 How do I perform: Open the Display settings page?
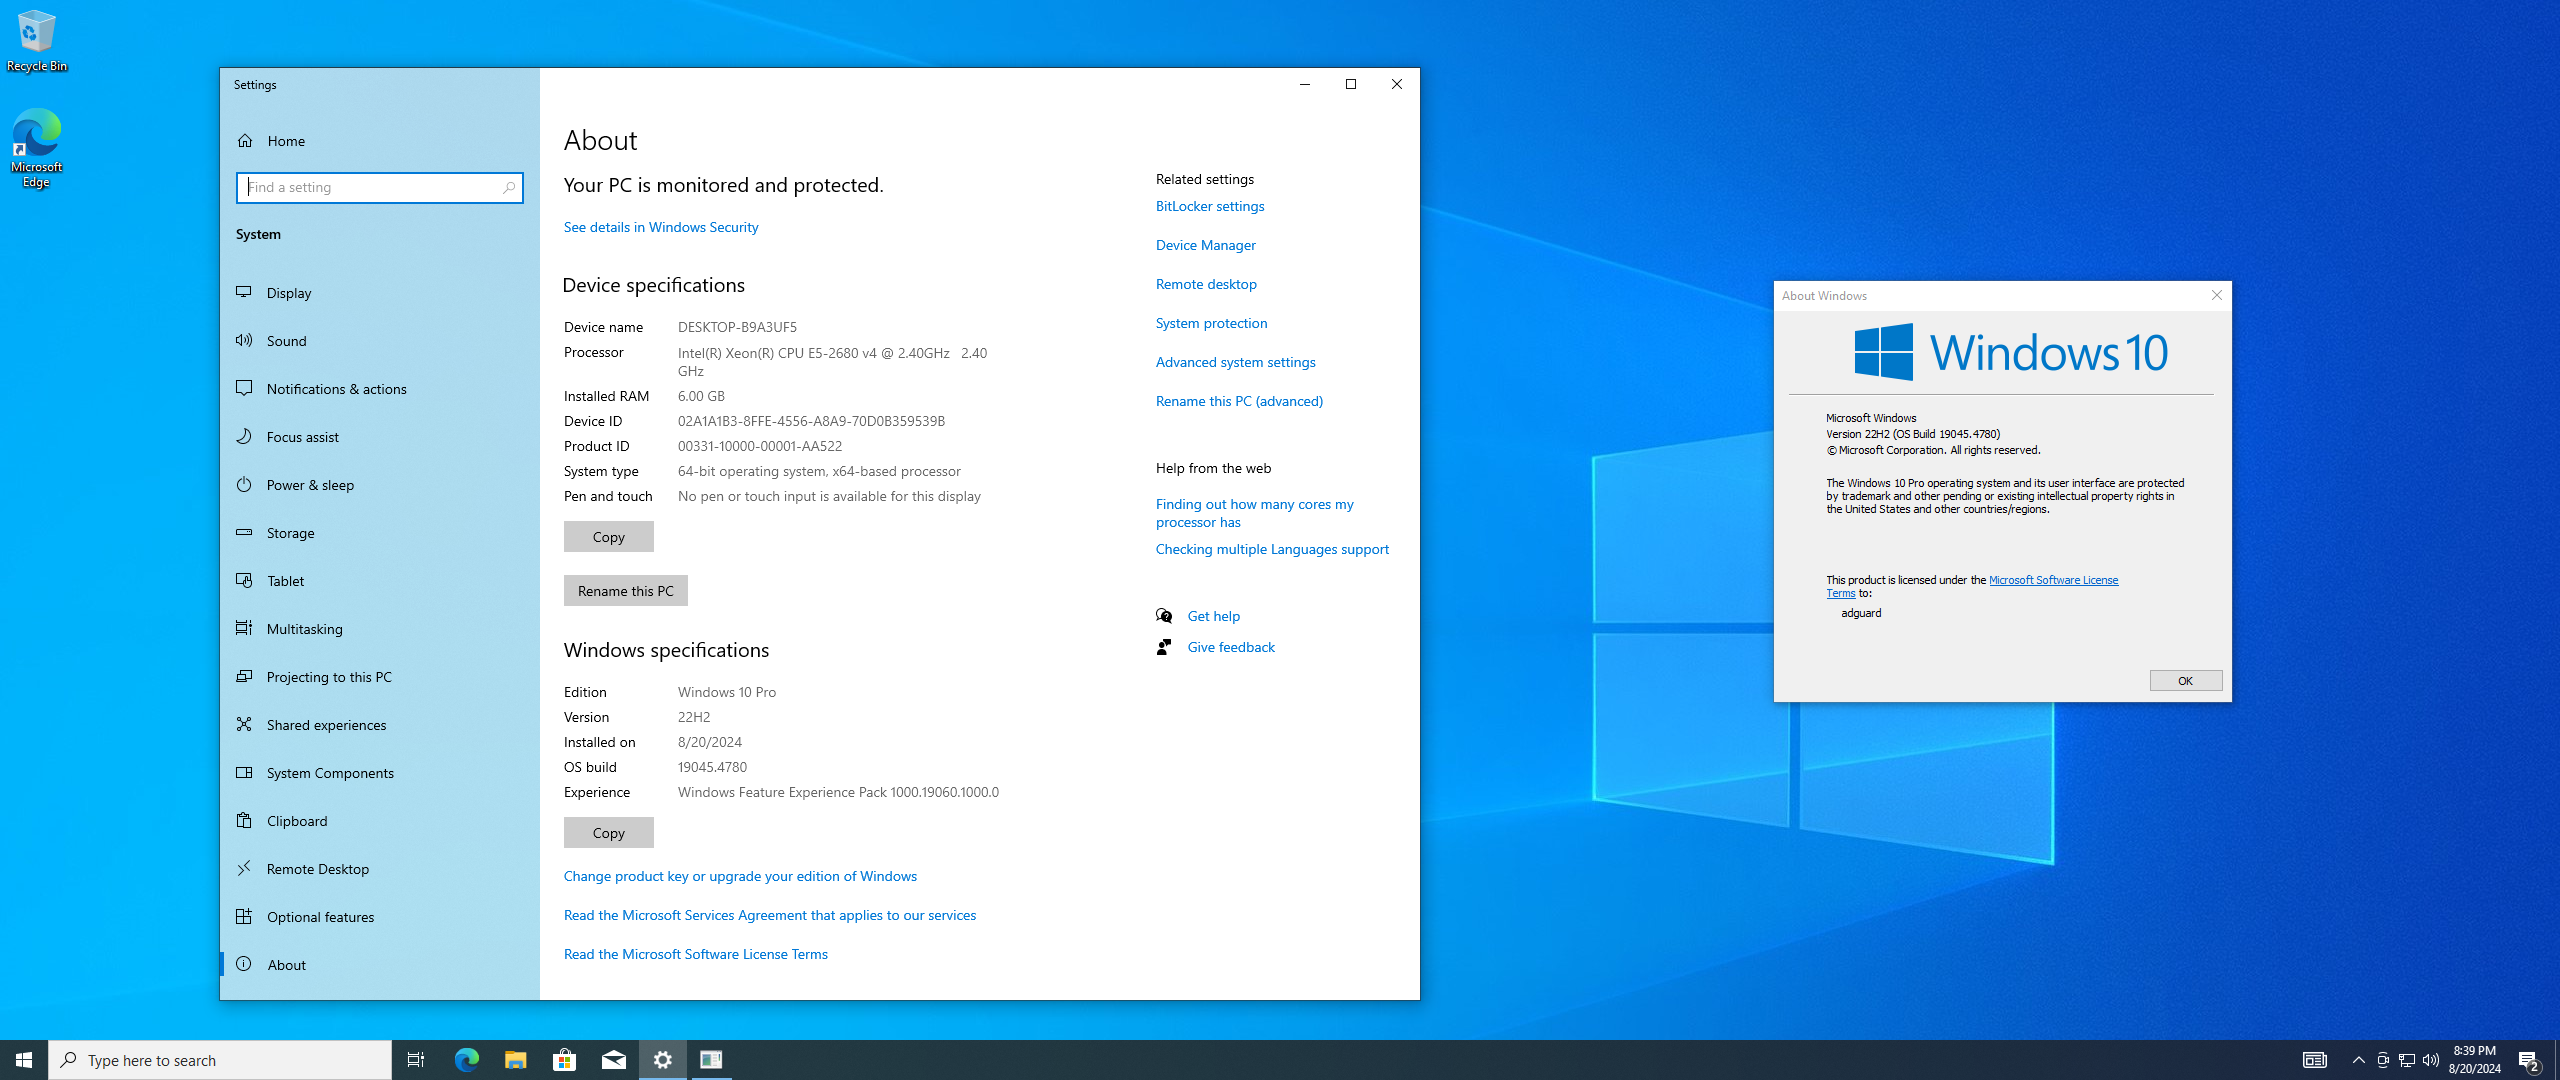point(289,293)
